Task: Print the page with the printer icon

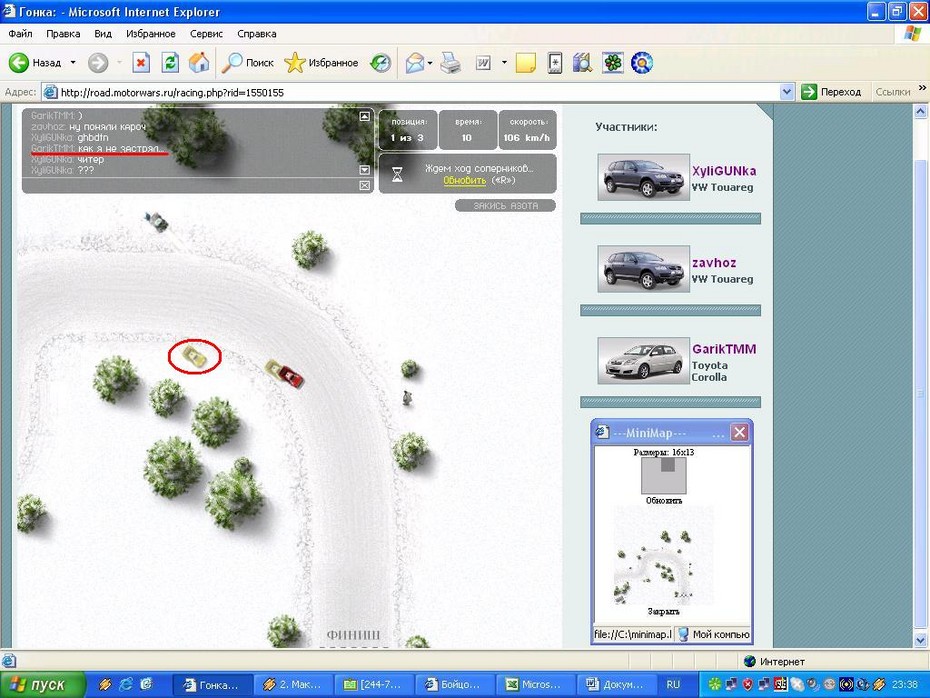Action: [451, 62]
